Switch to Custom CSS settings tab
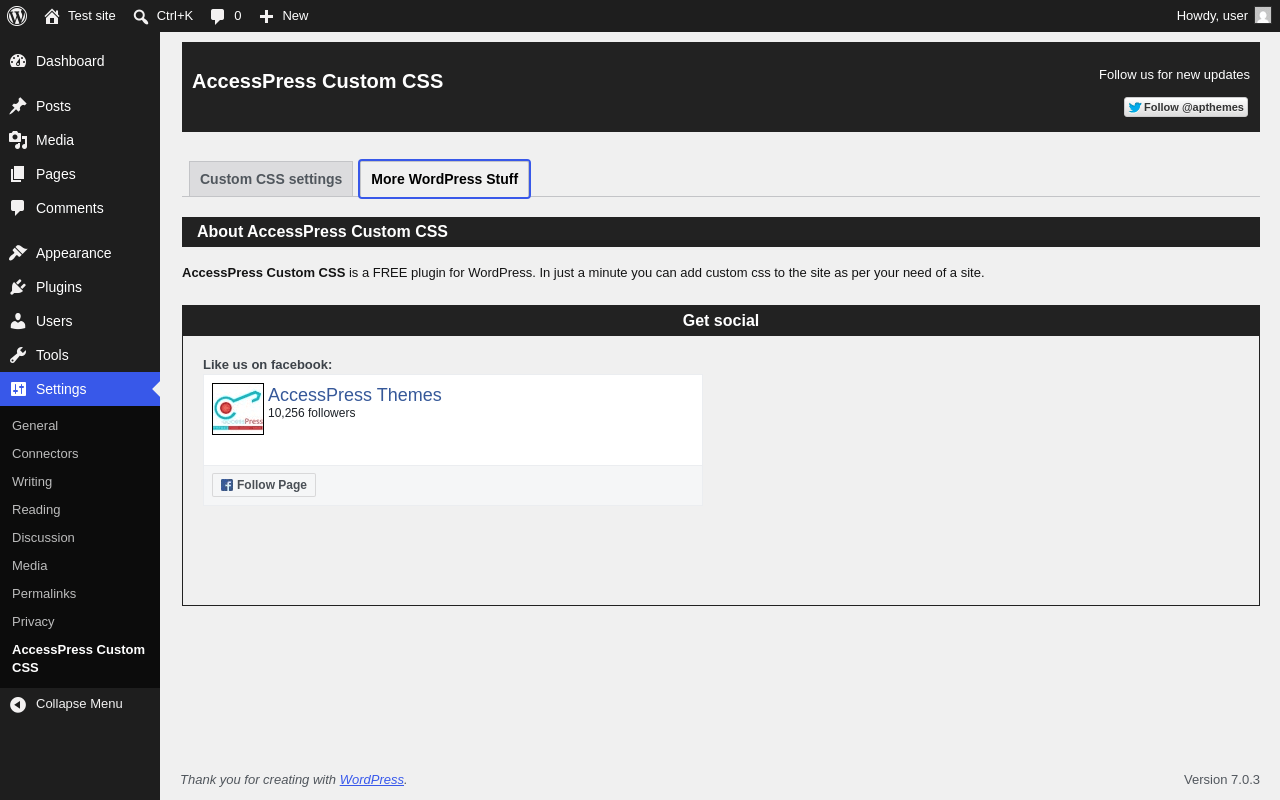 point(271,179)
